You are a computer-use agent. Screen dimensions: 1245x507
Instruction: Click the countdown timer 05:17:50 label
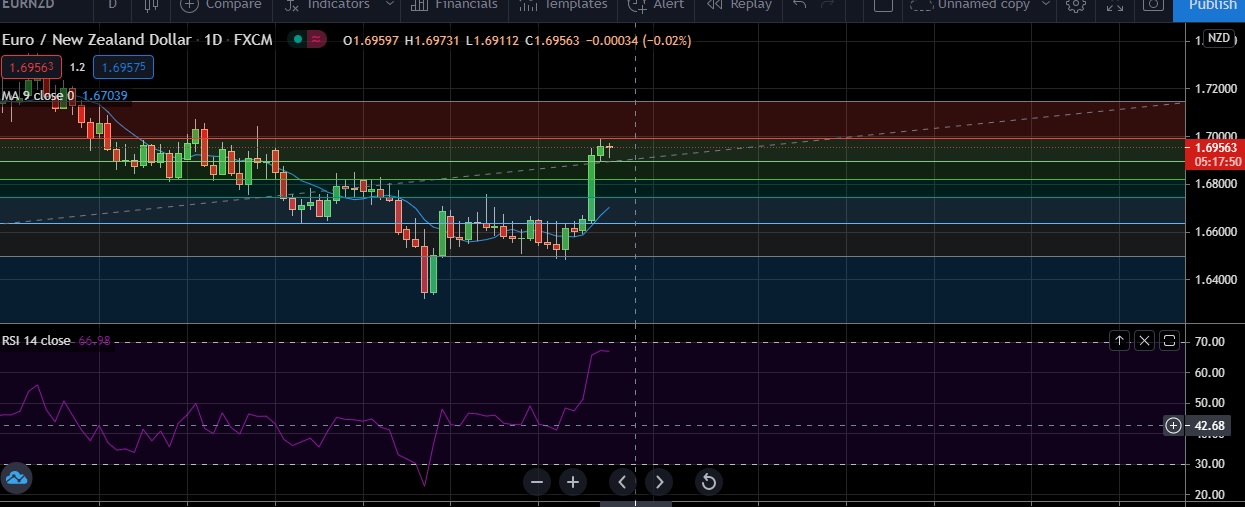[x=1217, y=161]
